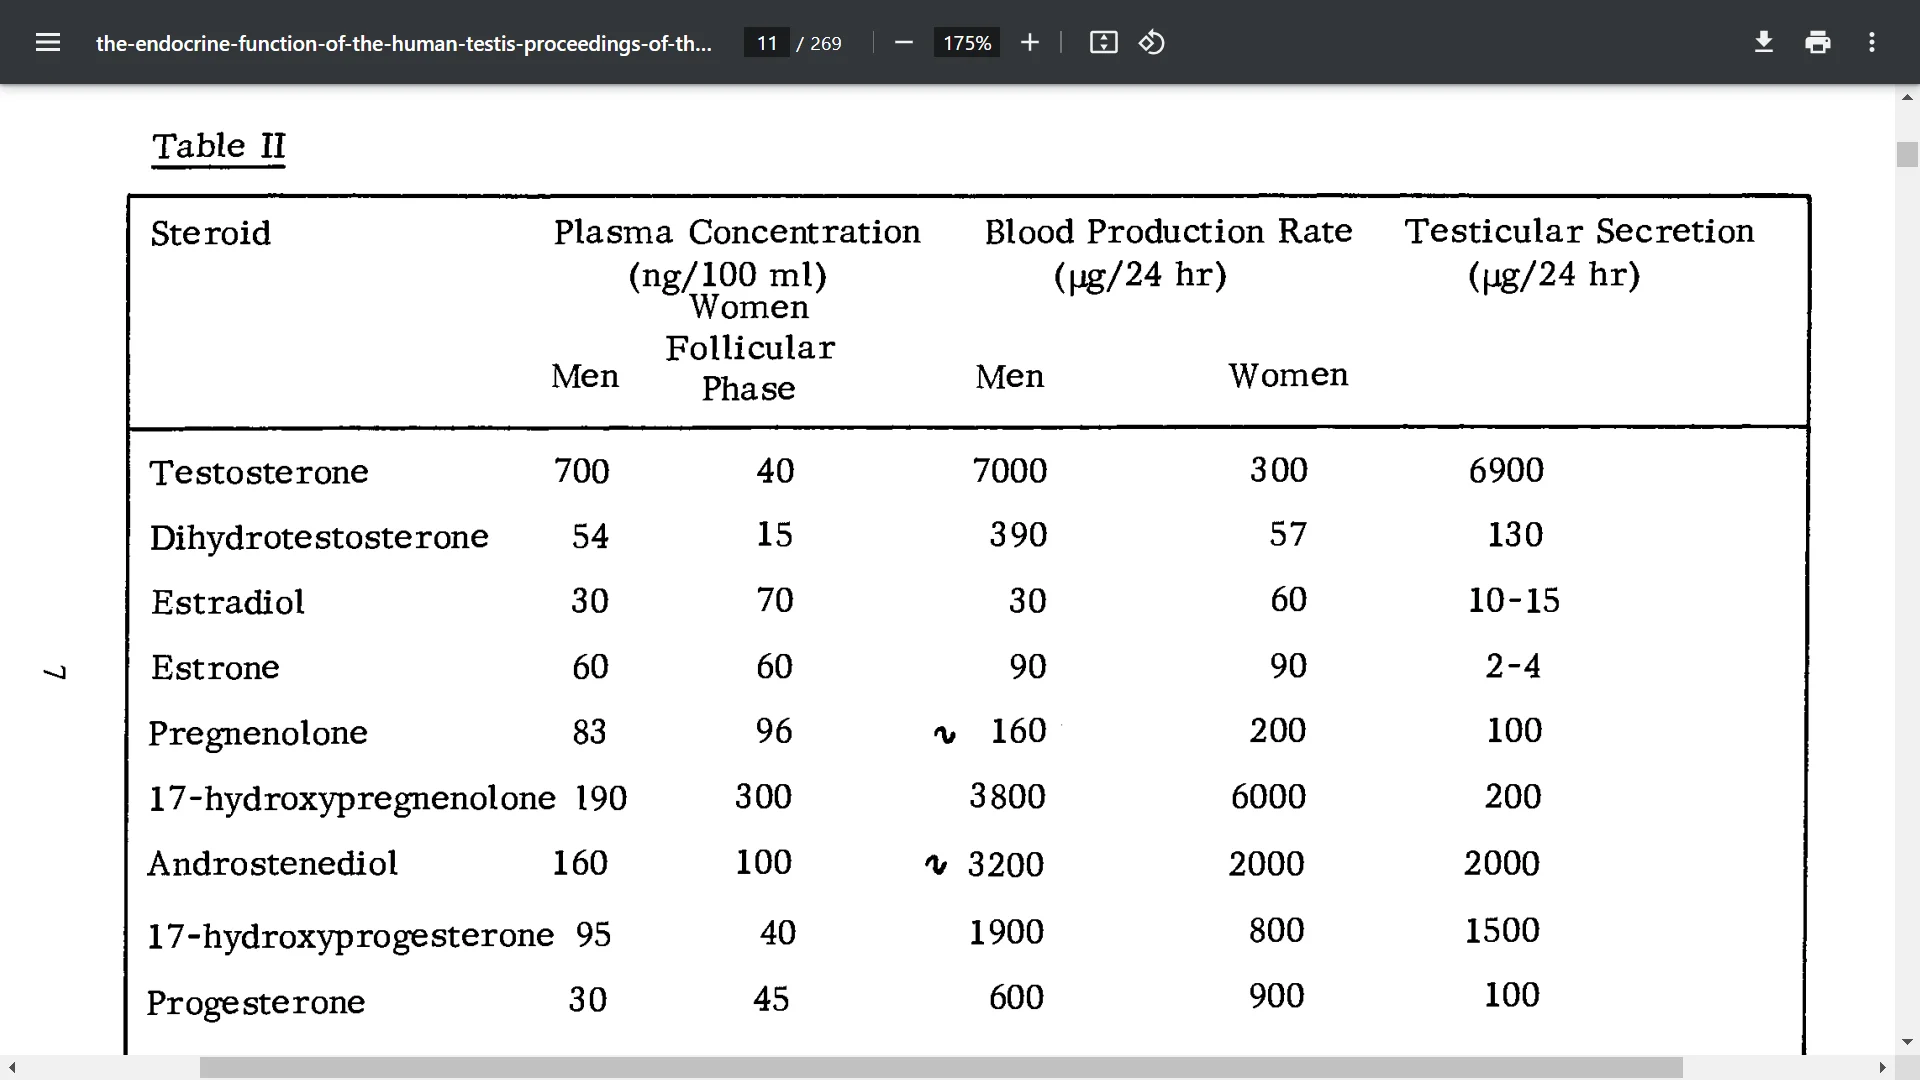
Task: Click the value 2-4 for Estrone
Action: pos(1513,666)
